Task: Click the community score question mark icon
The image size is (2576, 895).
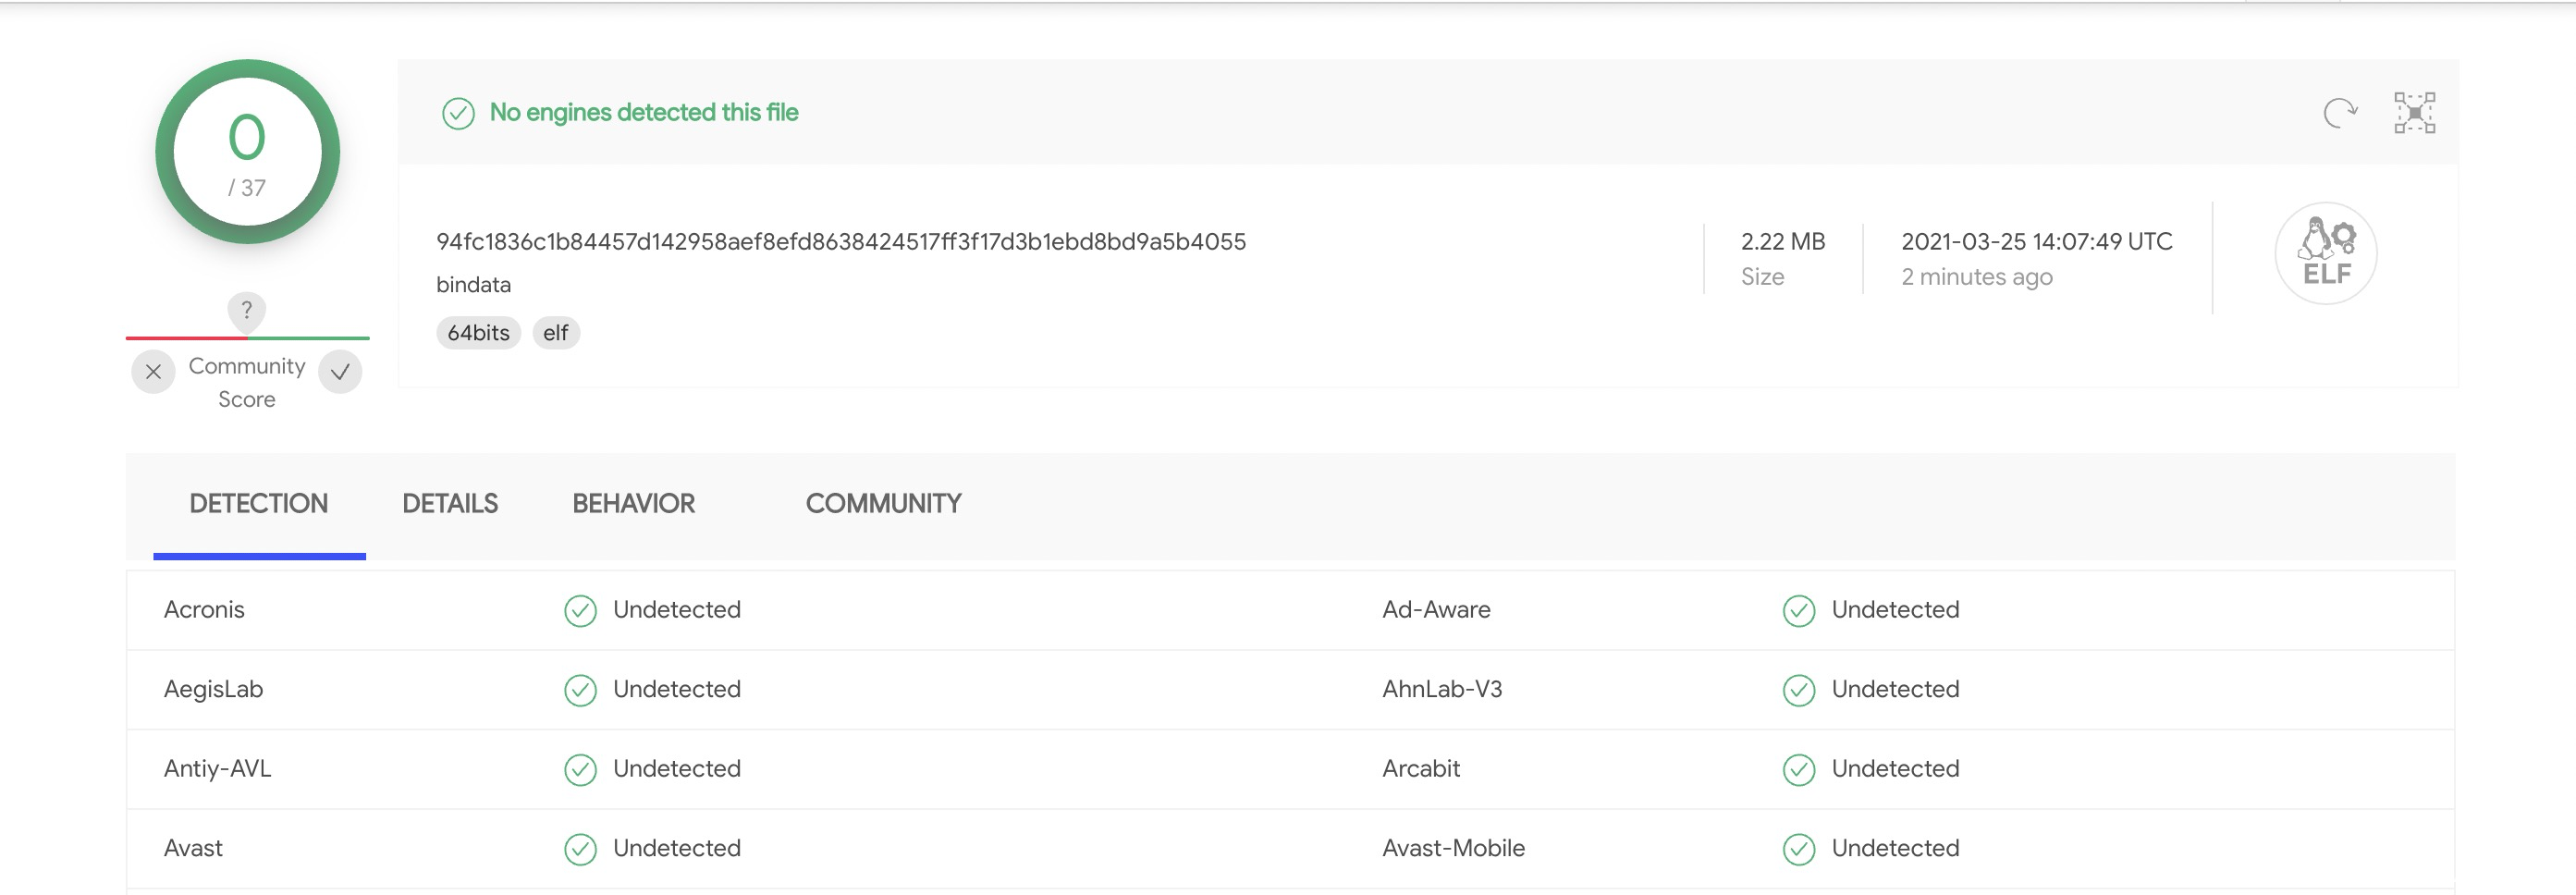Action: coord(246,310)
